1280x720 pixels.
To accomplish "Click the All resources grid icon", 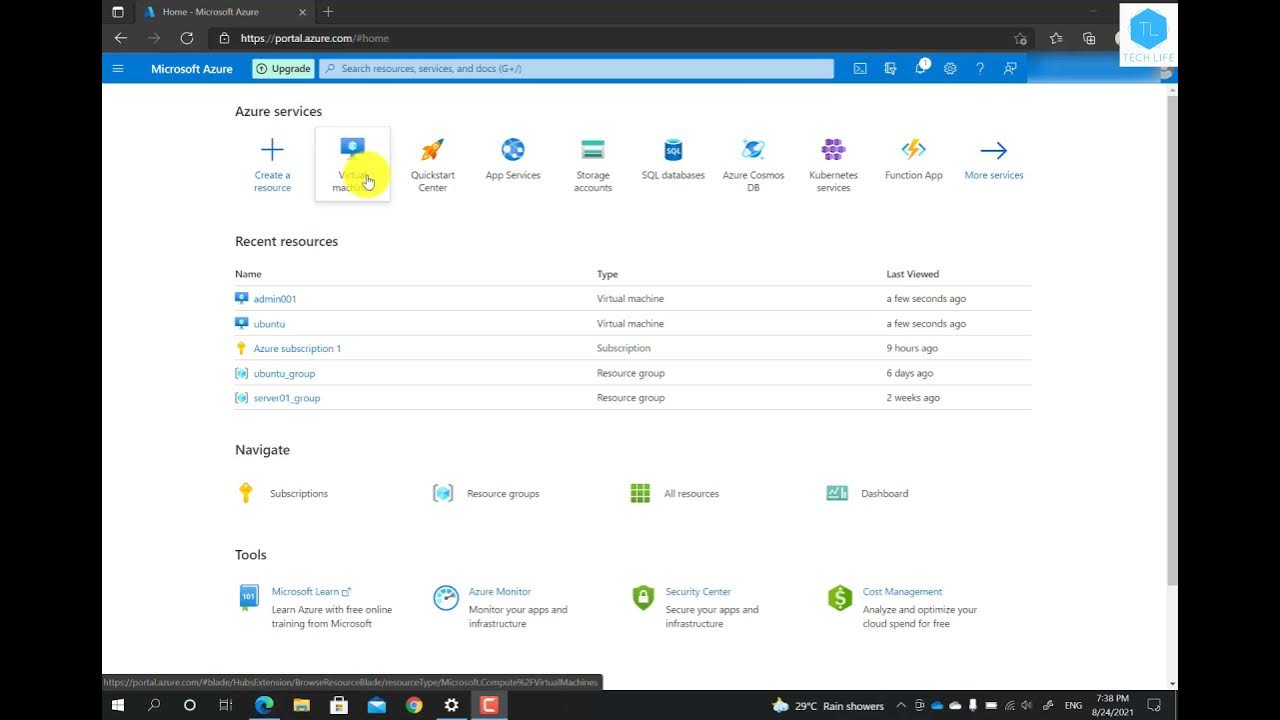I will [640, 493].
